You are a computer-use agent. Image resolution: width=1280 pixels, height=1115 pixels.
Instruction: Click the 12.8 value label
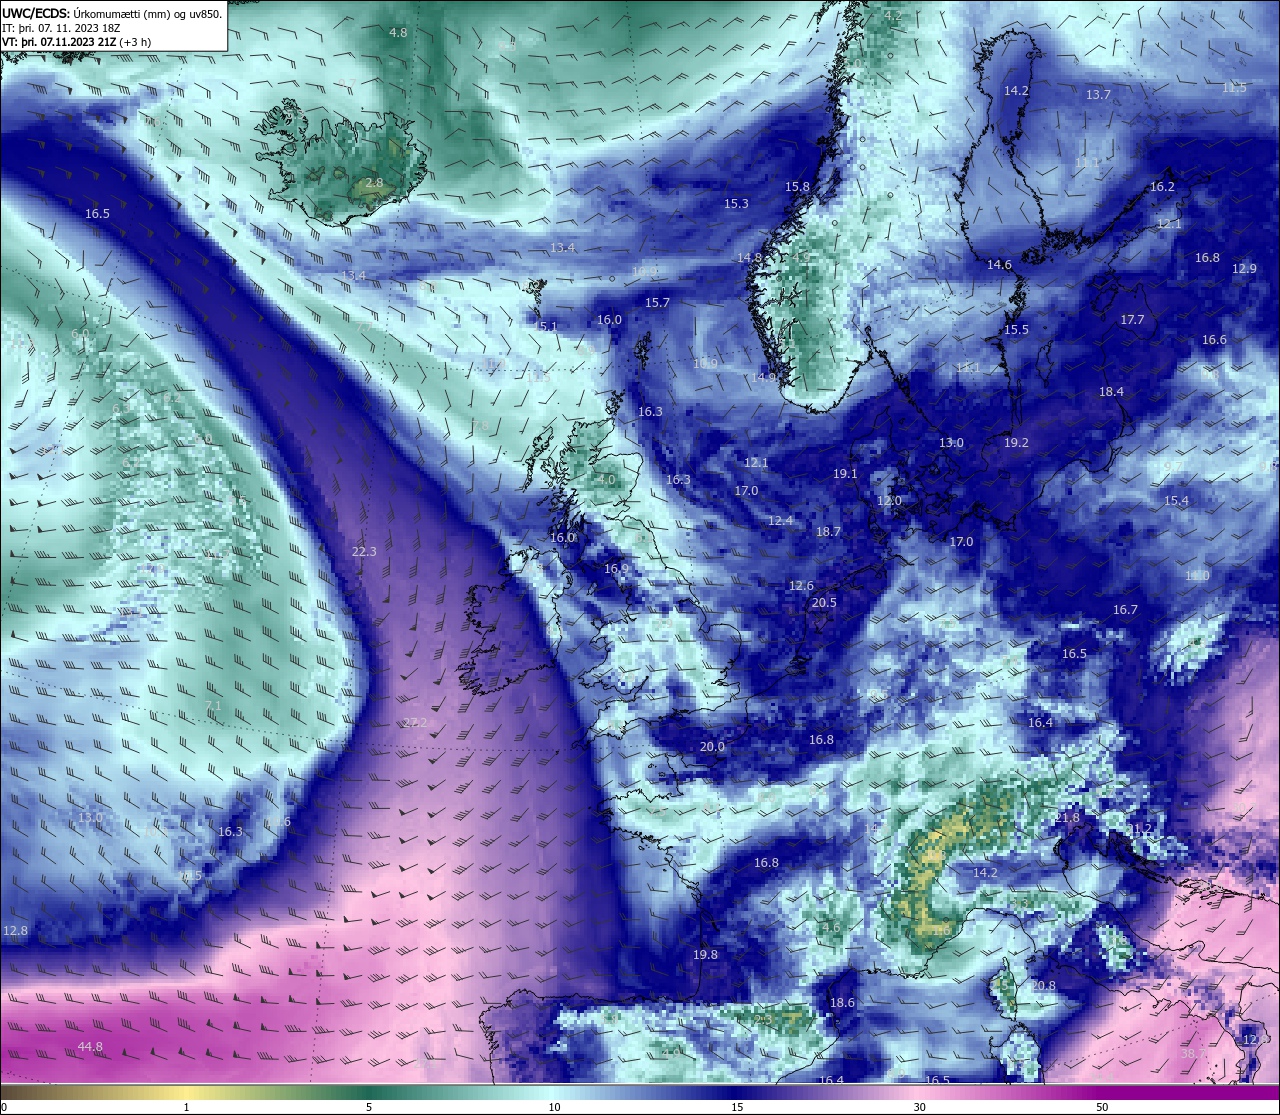(x=15, y=931)
